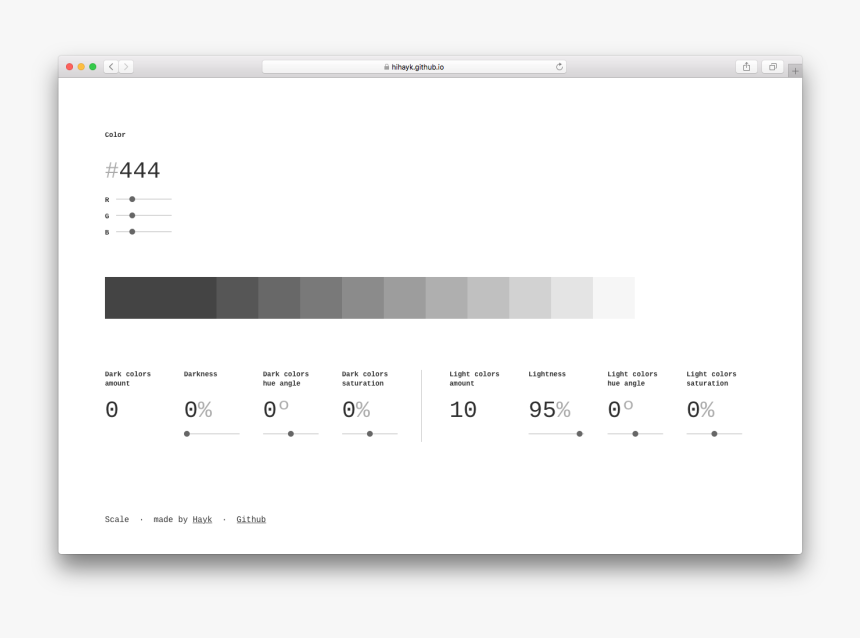Add a new tab with plus button
Screen dimensions: 860x638
click(795, 71)
